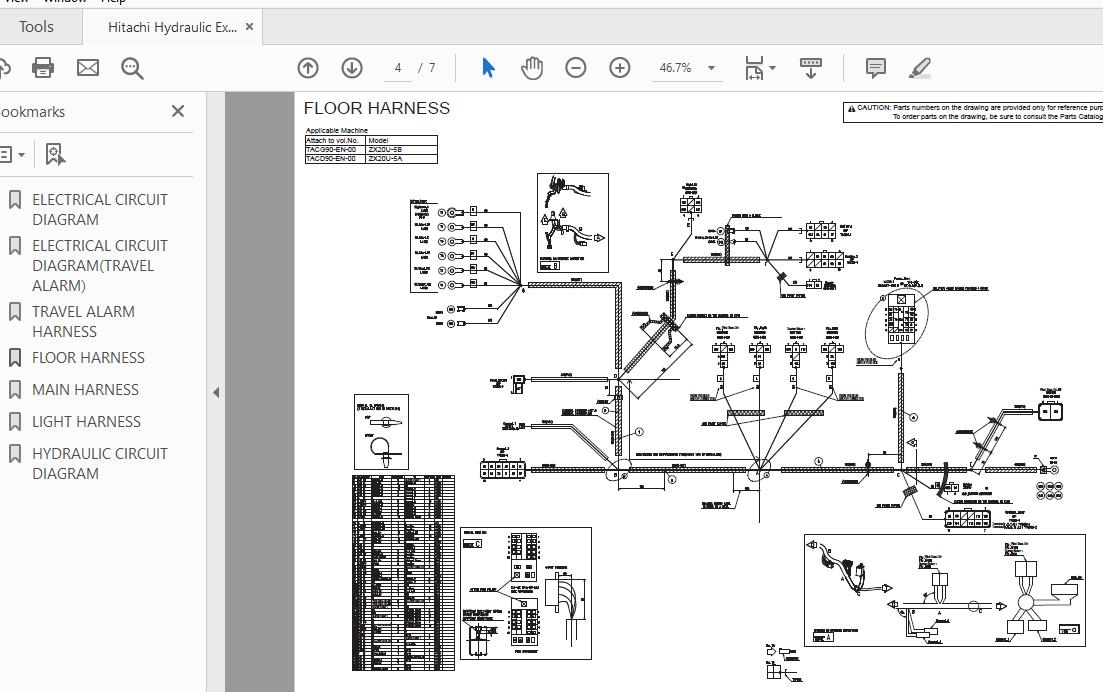Viewport: 1103px width, 692px height.
Task: Close the Bookmarks panel
Action: pos(178,111)
